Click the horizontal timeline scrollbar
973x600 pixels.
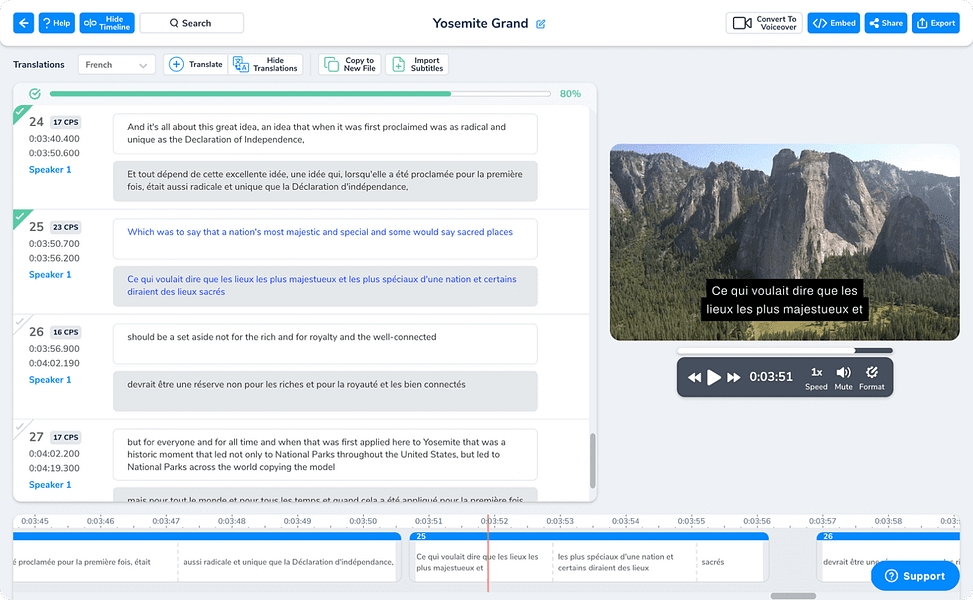[793, 596]
